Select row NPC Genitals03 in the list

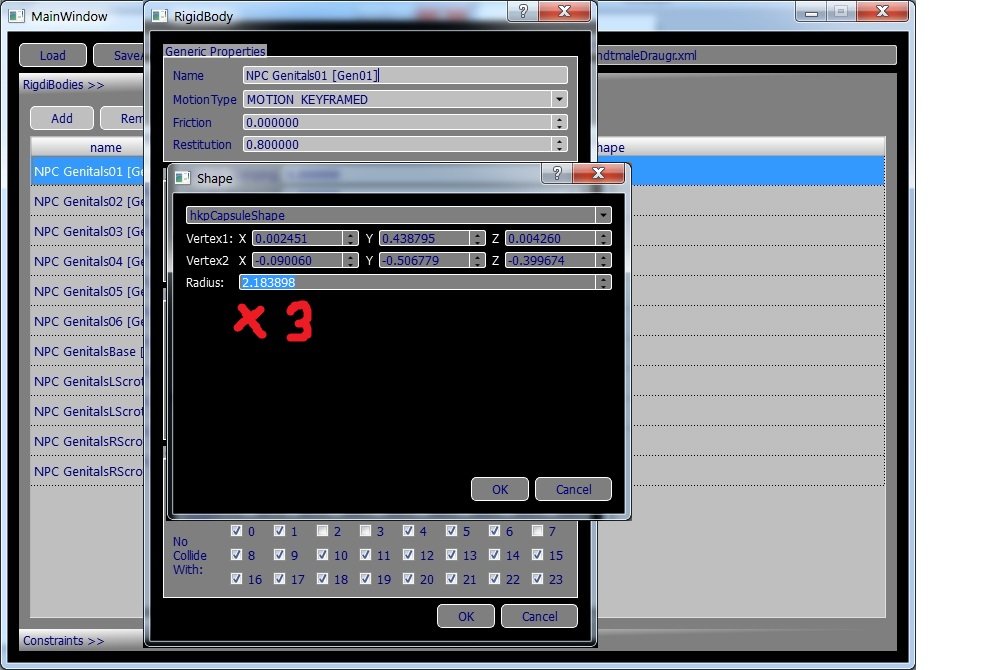[x=87, y=231]
